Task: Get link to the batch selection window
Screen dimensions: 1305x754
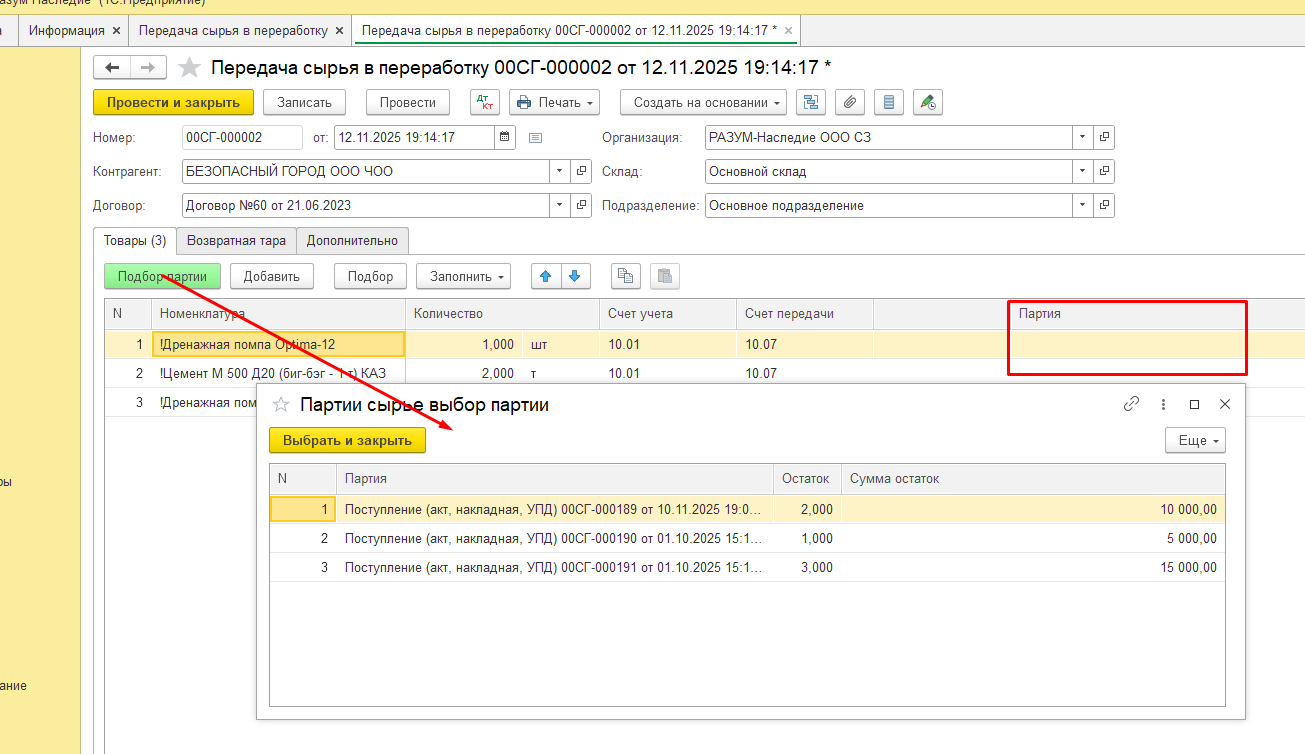Action: 1131,405
